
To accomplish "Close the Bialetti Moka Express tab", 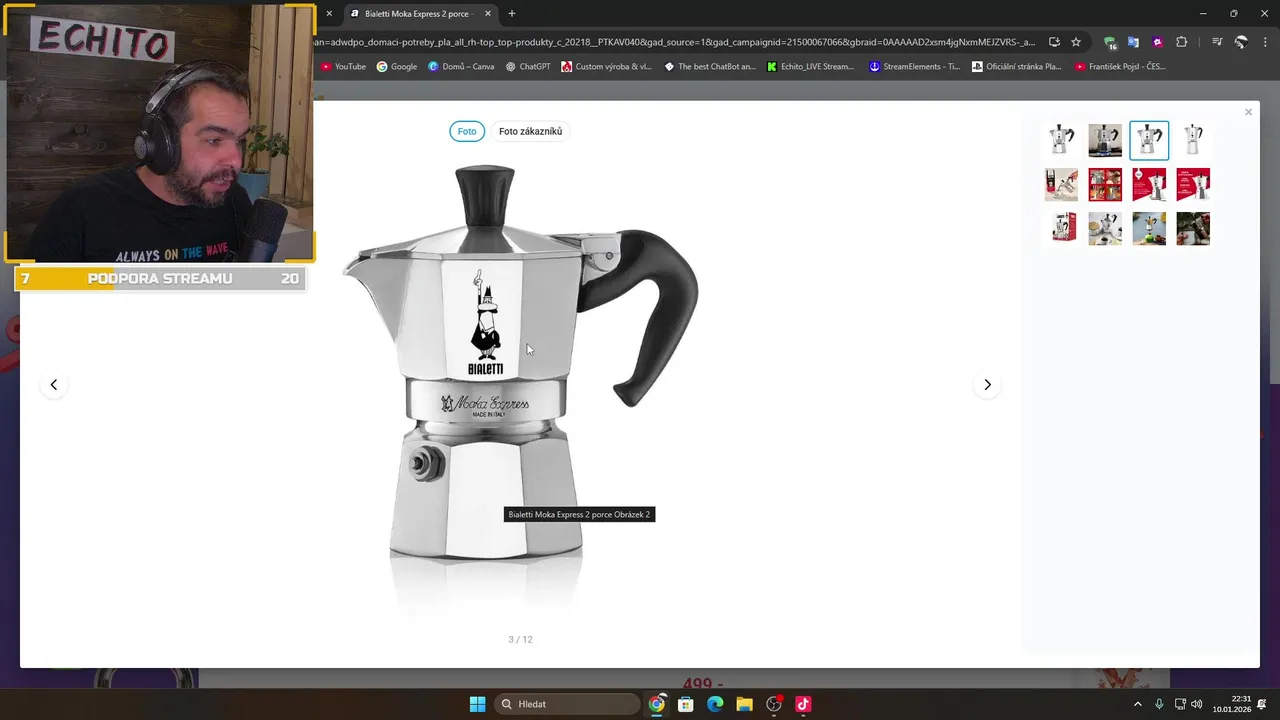I will 488,14.
